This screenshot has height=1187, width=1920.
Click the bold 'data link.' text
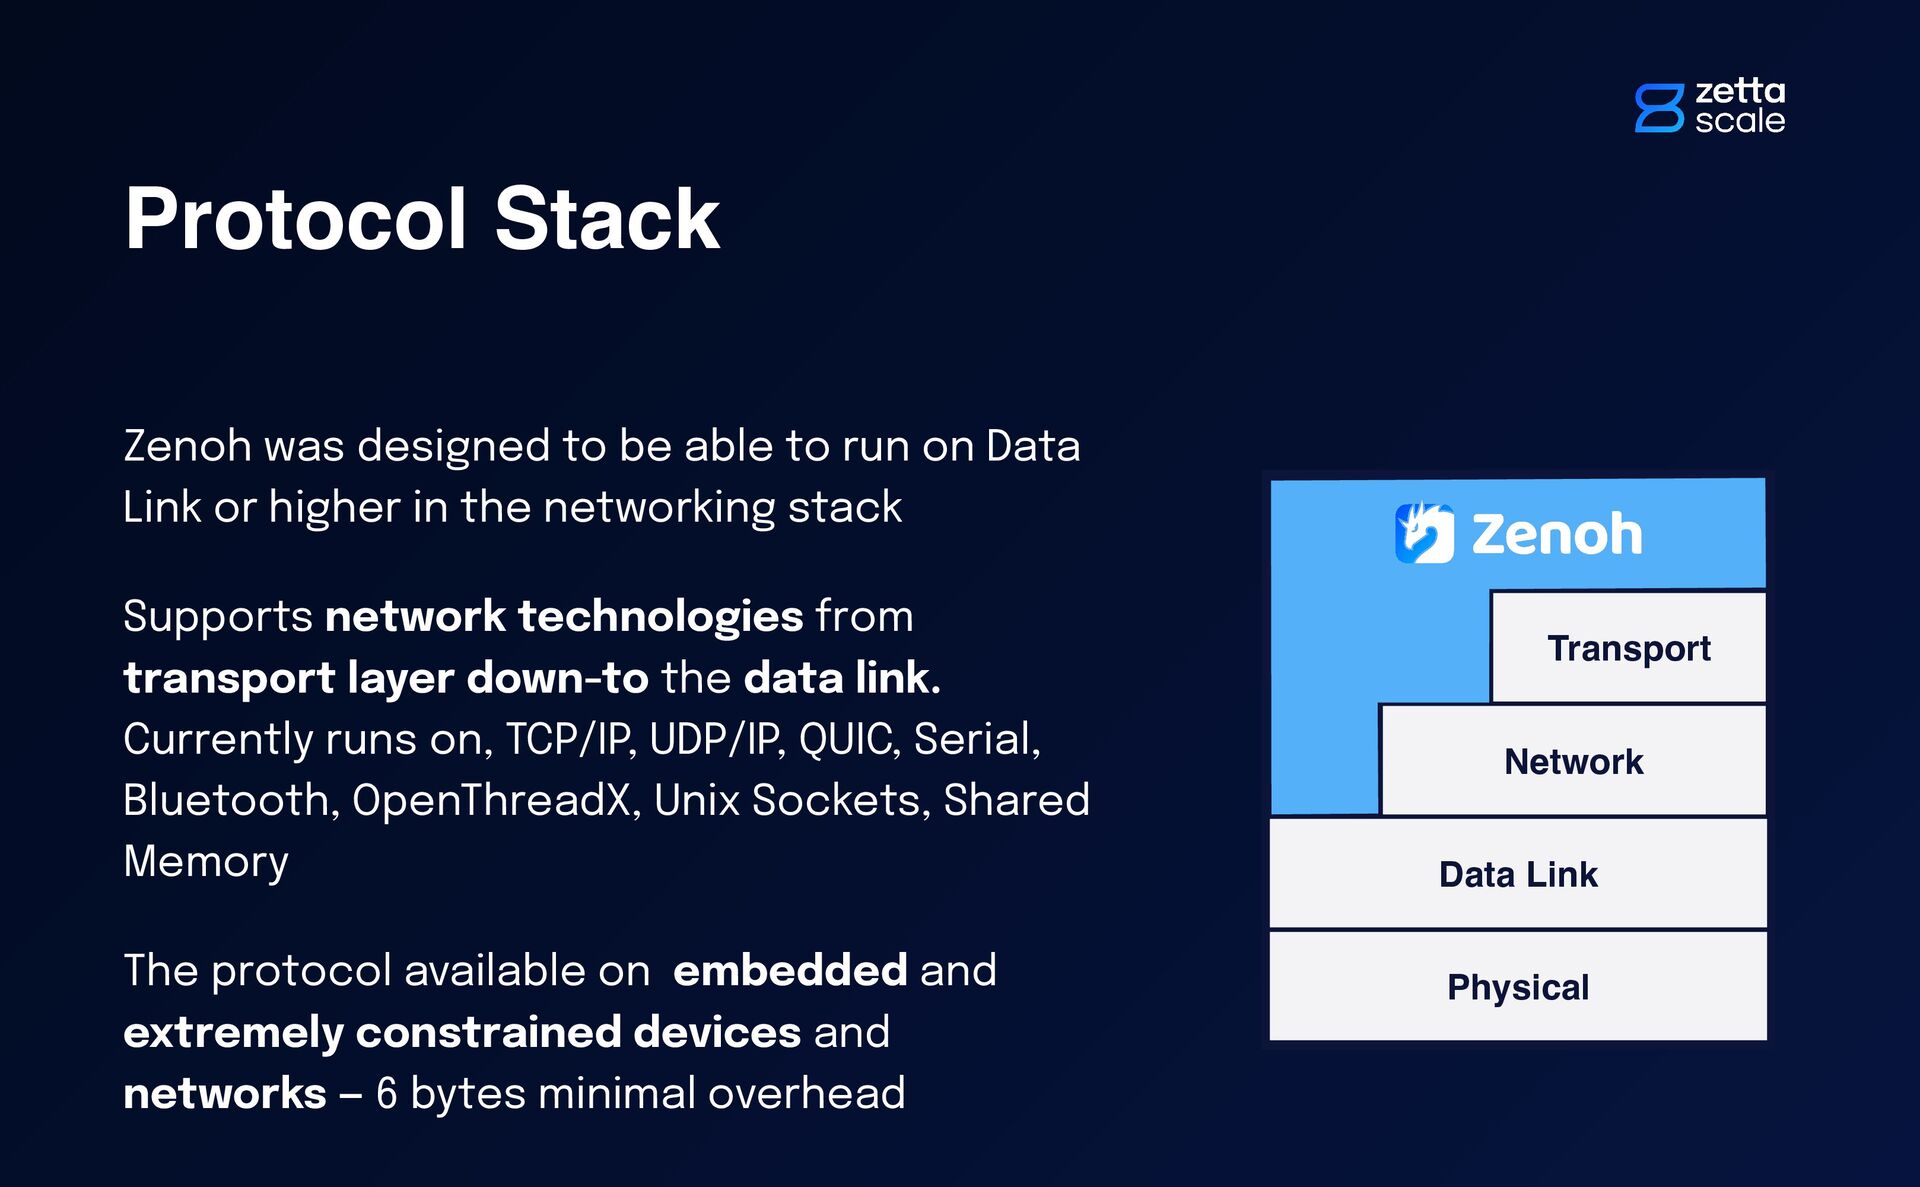[842, 678]
